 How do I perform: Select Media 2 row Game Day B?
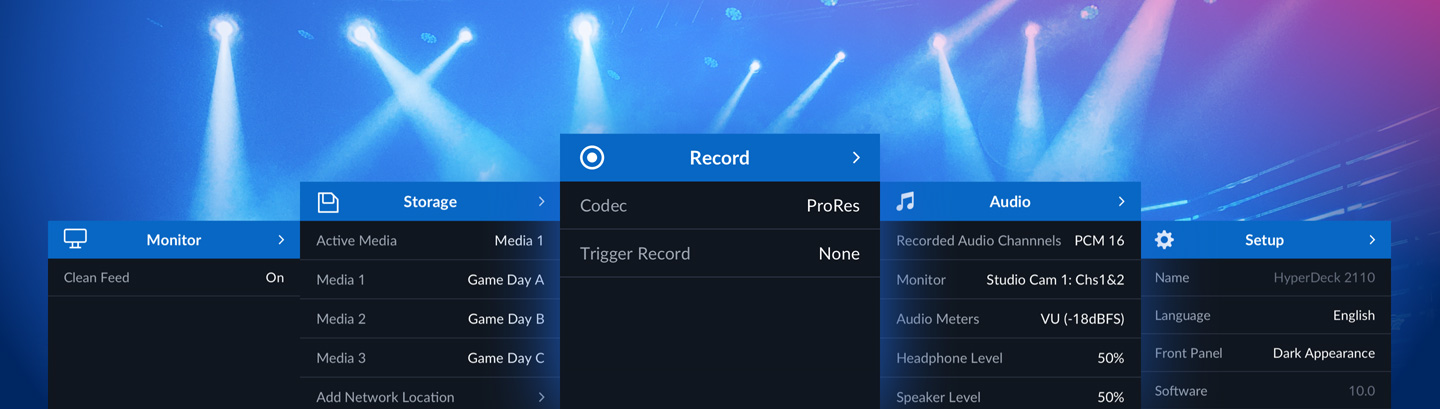click(430, 319)
